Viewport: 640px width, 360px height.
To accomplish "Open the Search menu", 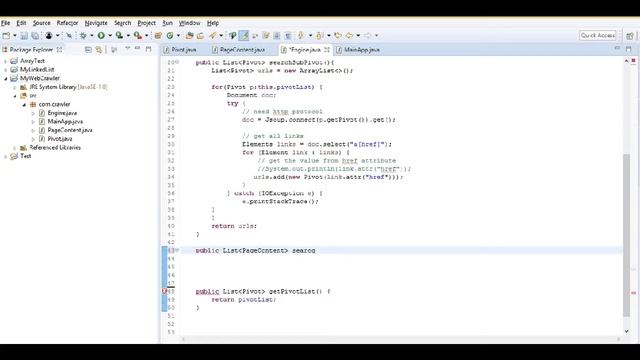I will tap(122, 23).
